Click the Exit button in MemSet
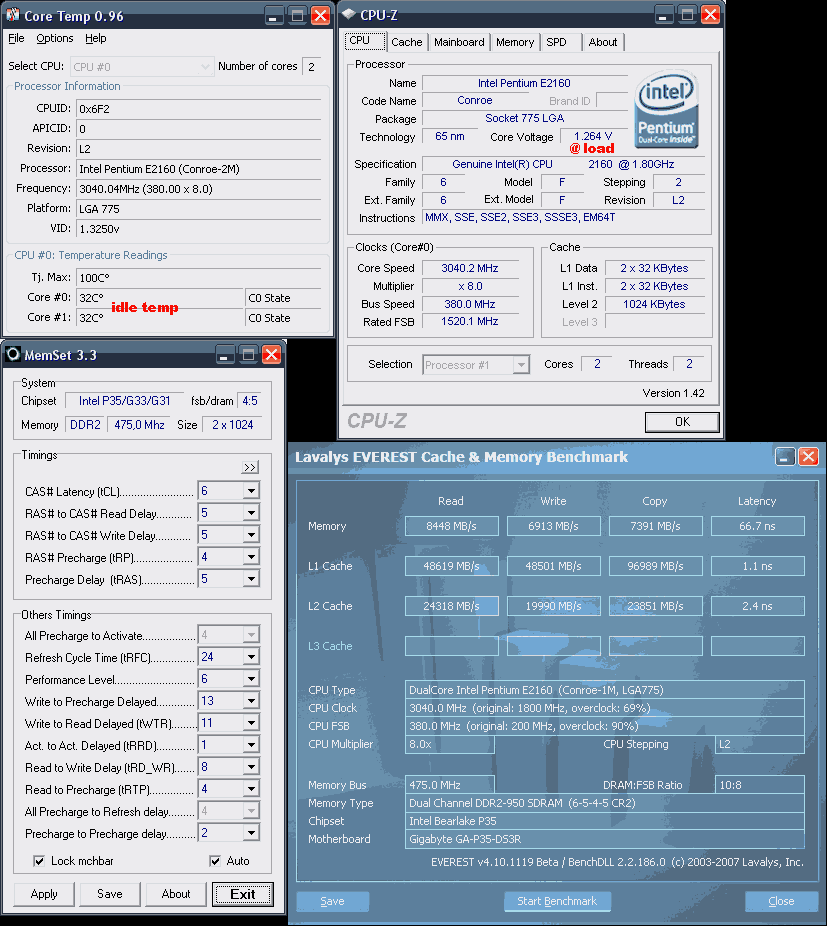 pyautogui.click(x=243, y=894)
